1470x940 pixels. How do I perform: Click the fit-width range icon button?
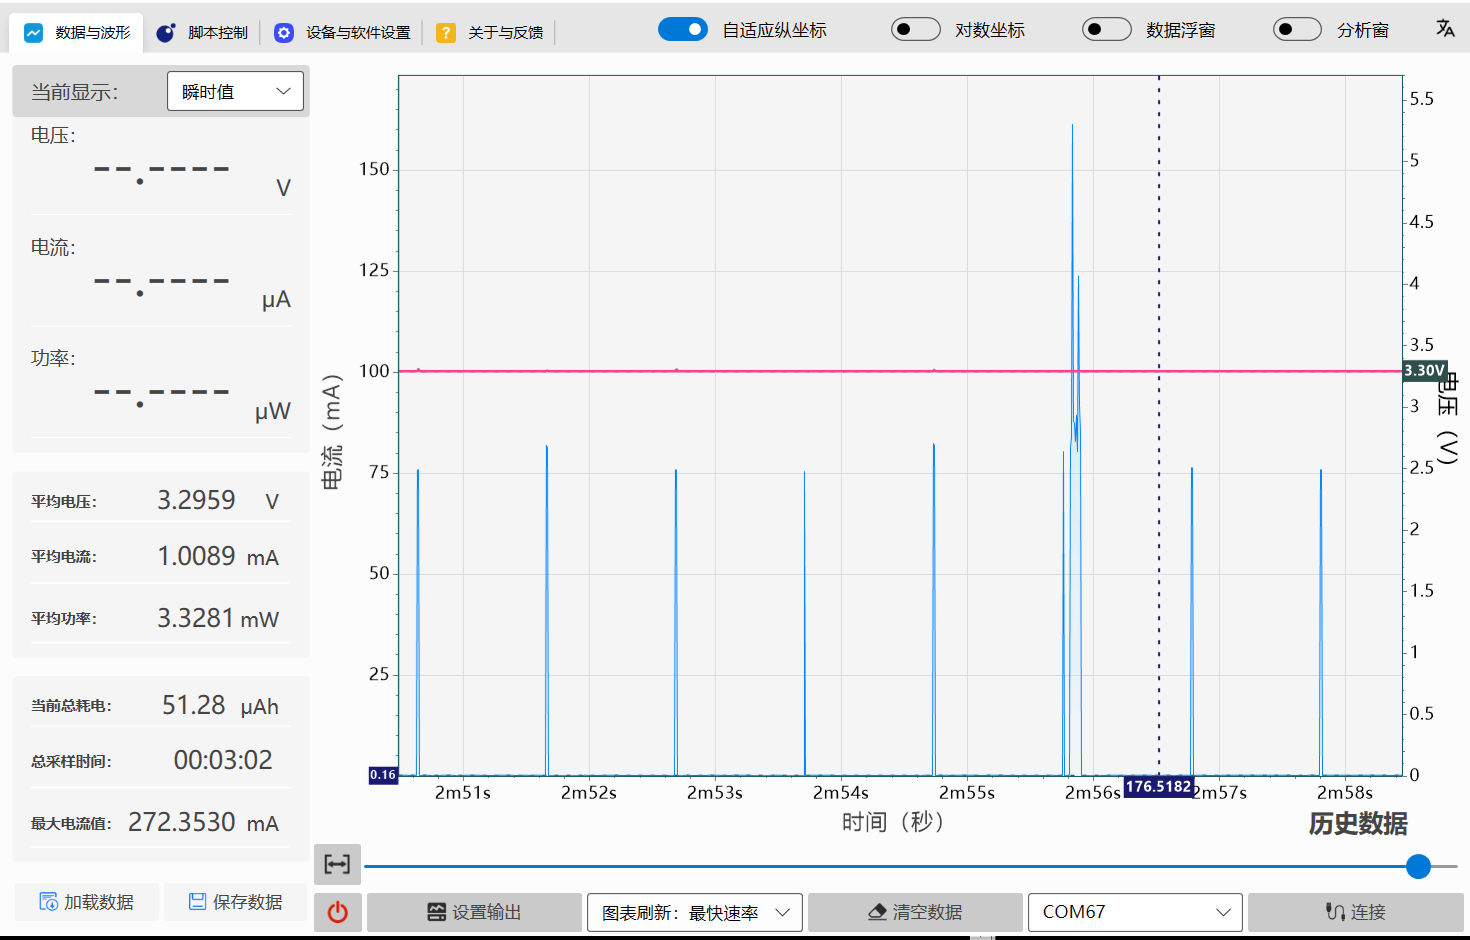338,865
